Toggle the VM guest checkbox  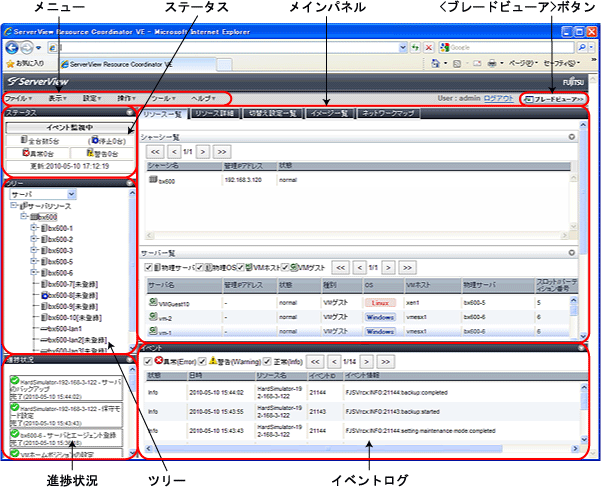pyautogui.click(x=285, y=267)
